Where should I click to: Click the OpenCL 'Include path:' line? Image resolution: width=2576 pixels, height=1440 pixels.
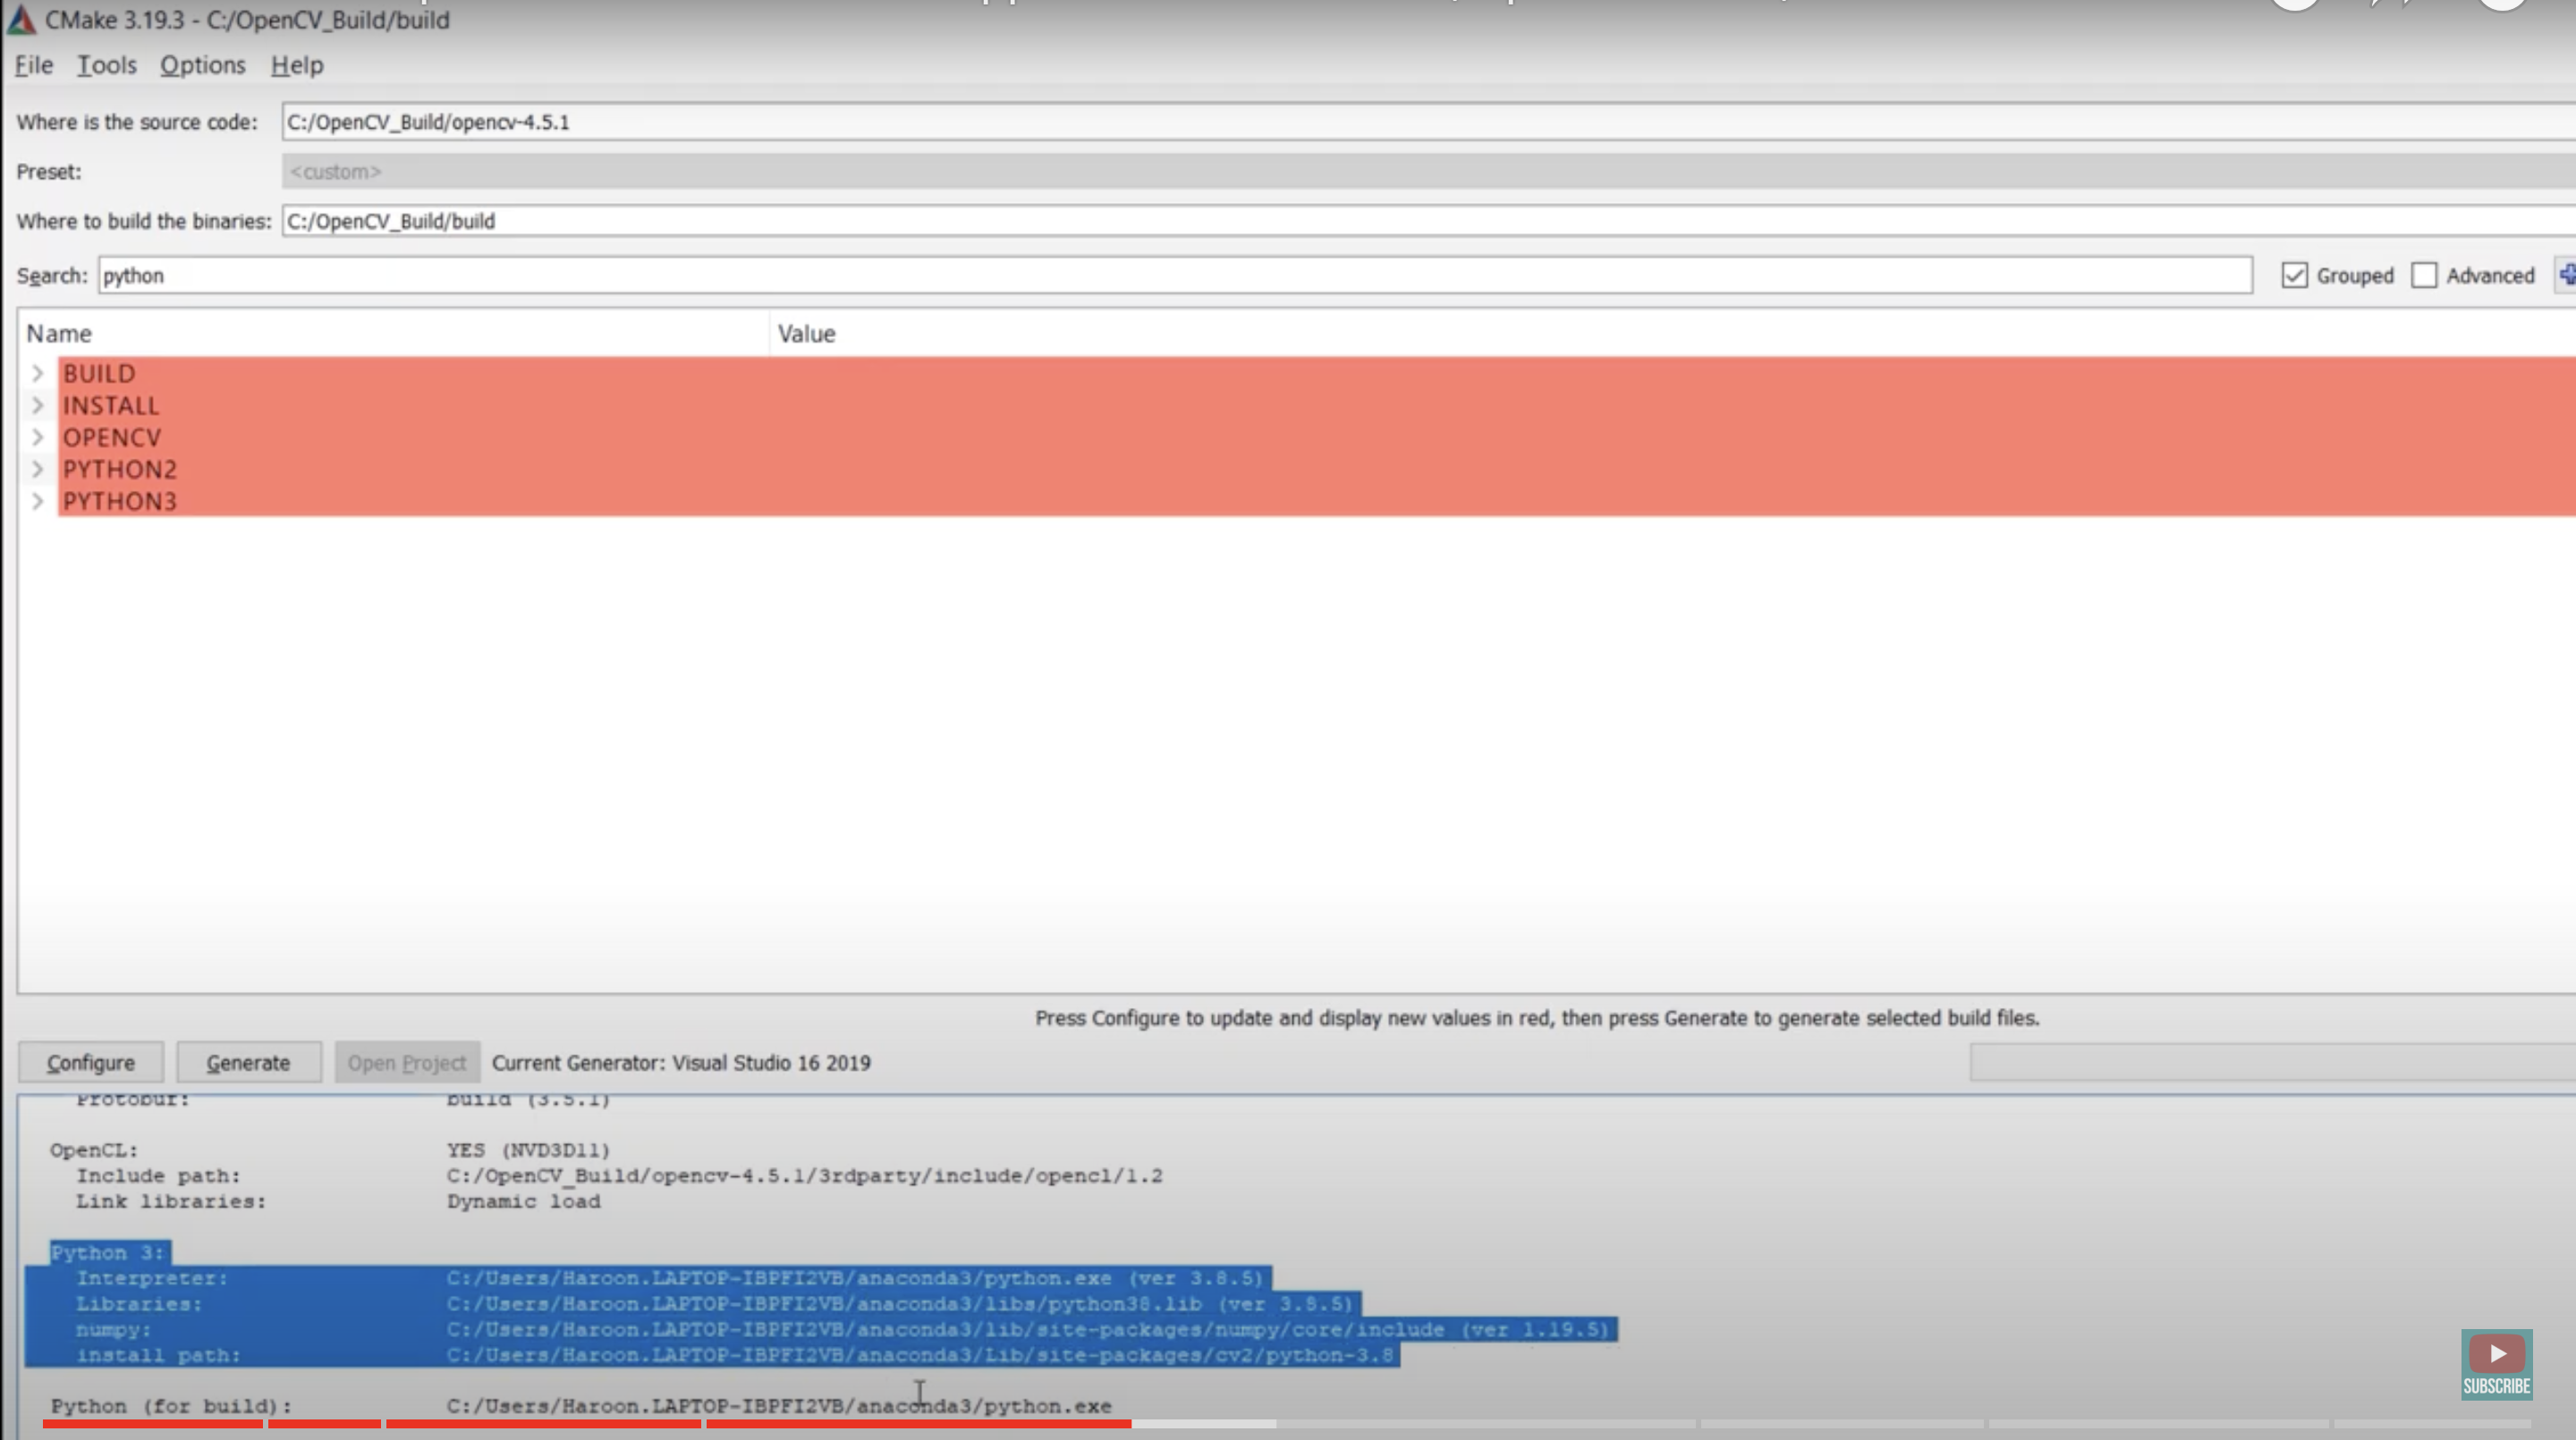(620, 1176)
